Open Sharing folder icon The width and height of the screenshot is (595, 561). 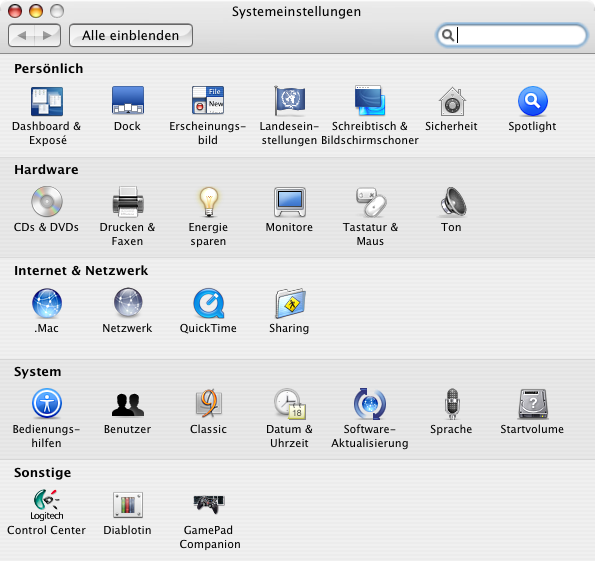pos(290,303)
